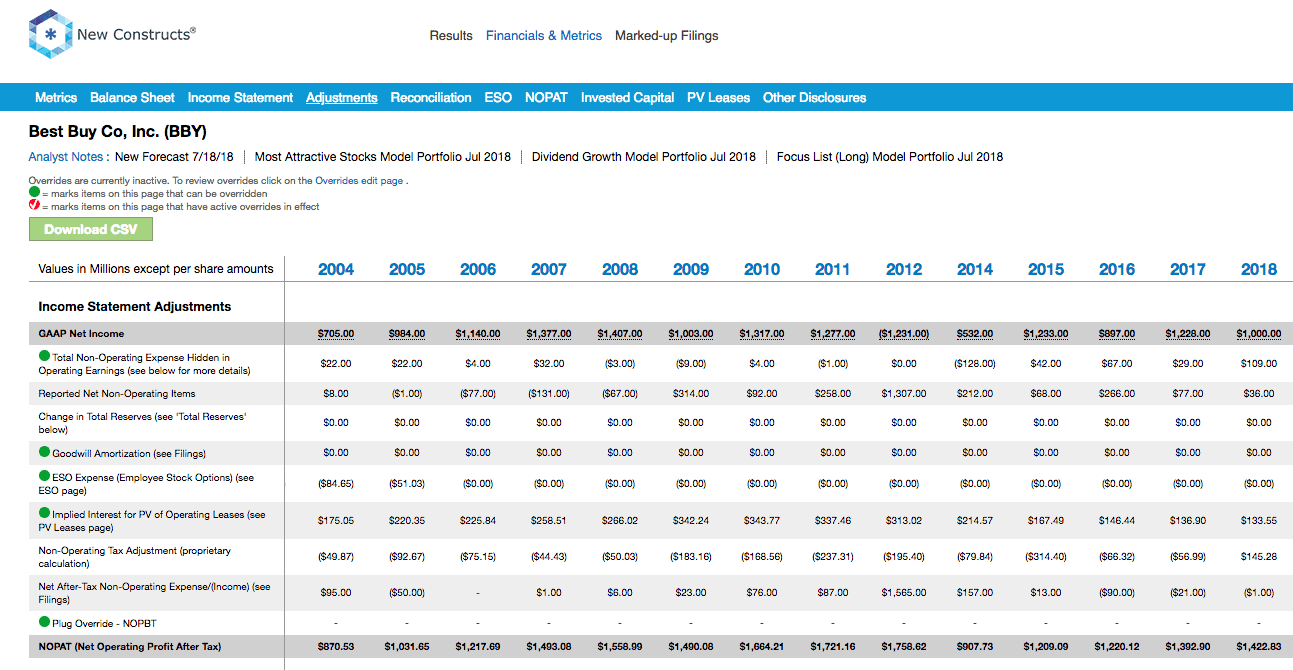
Task: Click green override dot for Implied Interest
Action: point(44,514)
